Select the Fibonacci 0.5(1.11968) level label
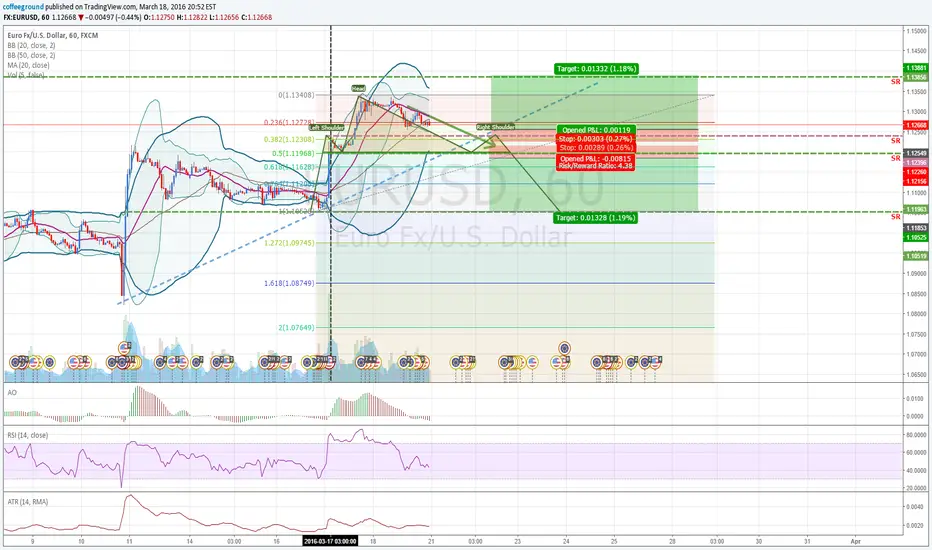Screen dimensions: 932x550 [x=294, y=153]
